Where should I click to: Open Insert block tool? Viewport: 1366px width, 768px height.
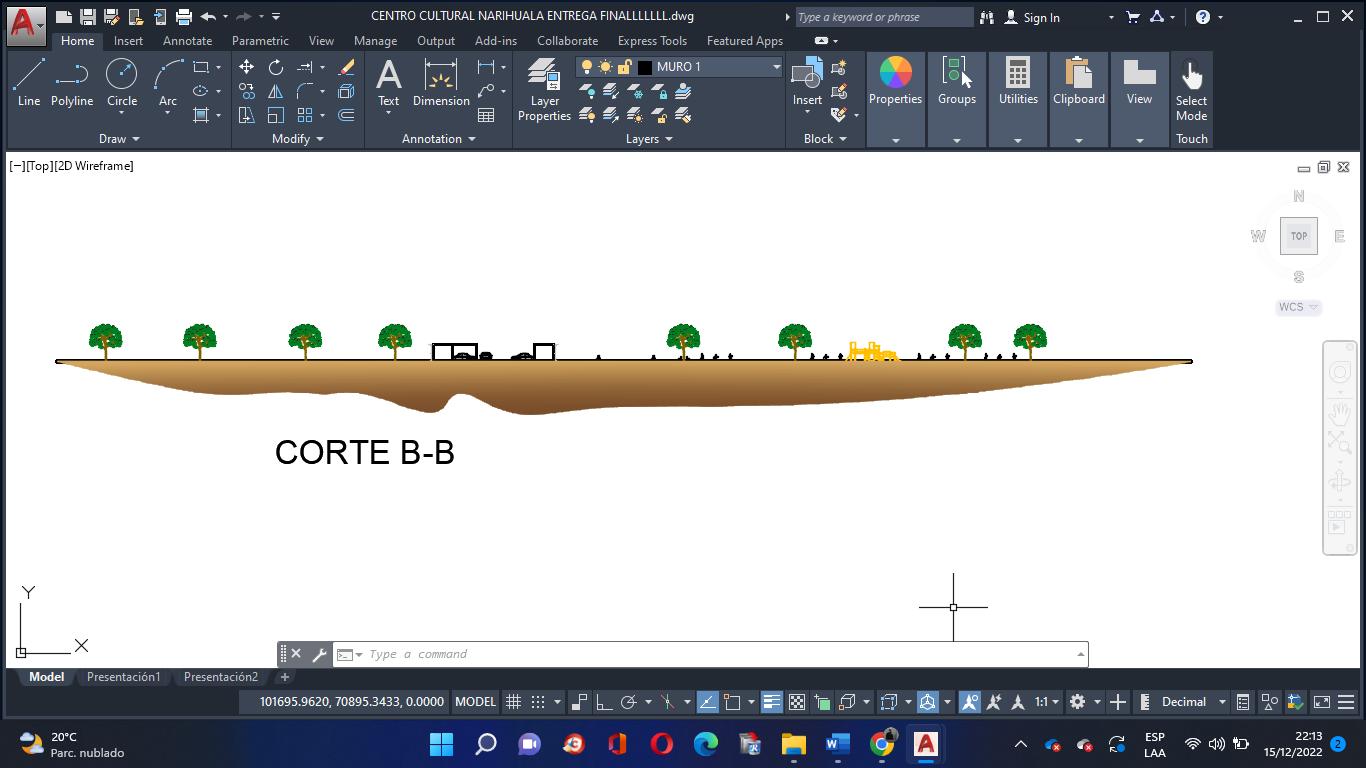807,80
